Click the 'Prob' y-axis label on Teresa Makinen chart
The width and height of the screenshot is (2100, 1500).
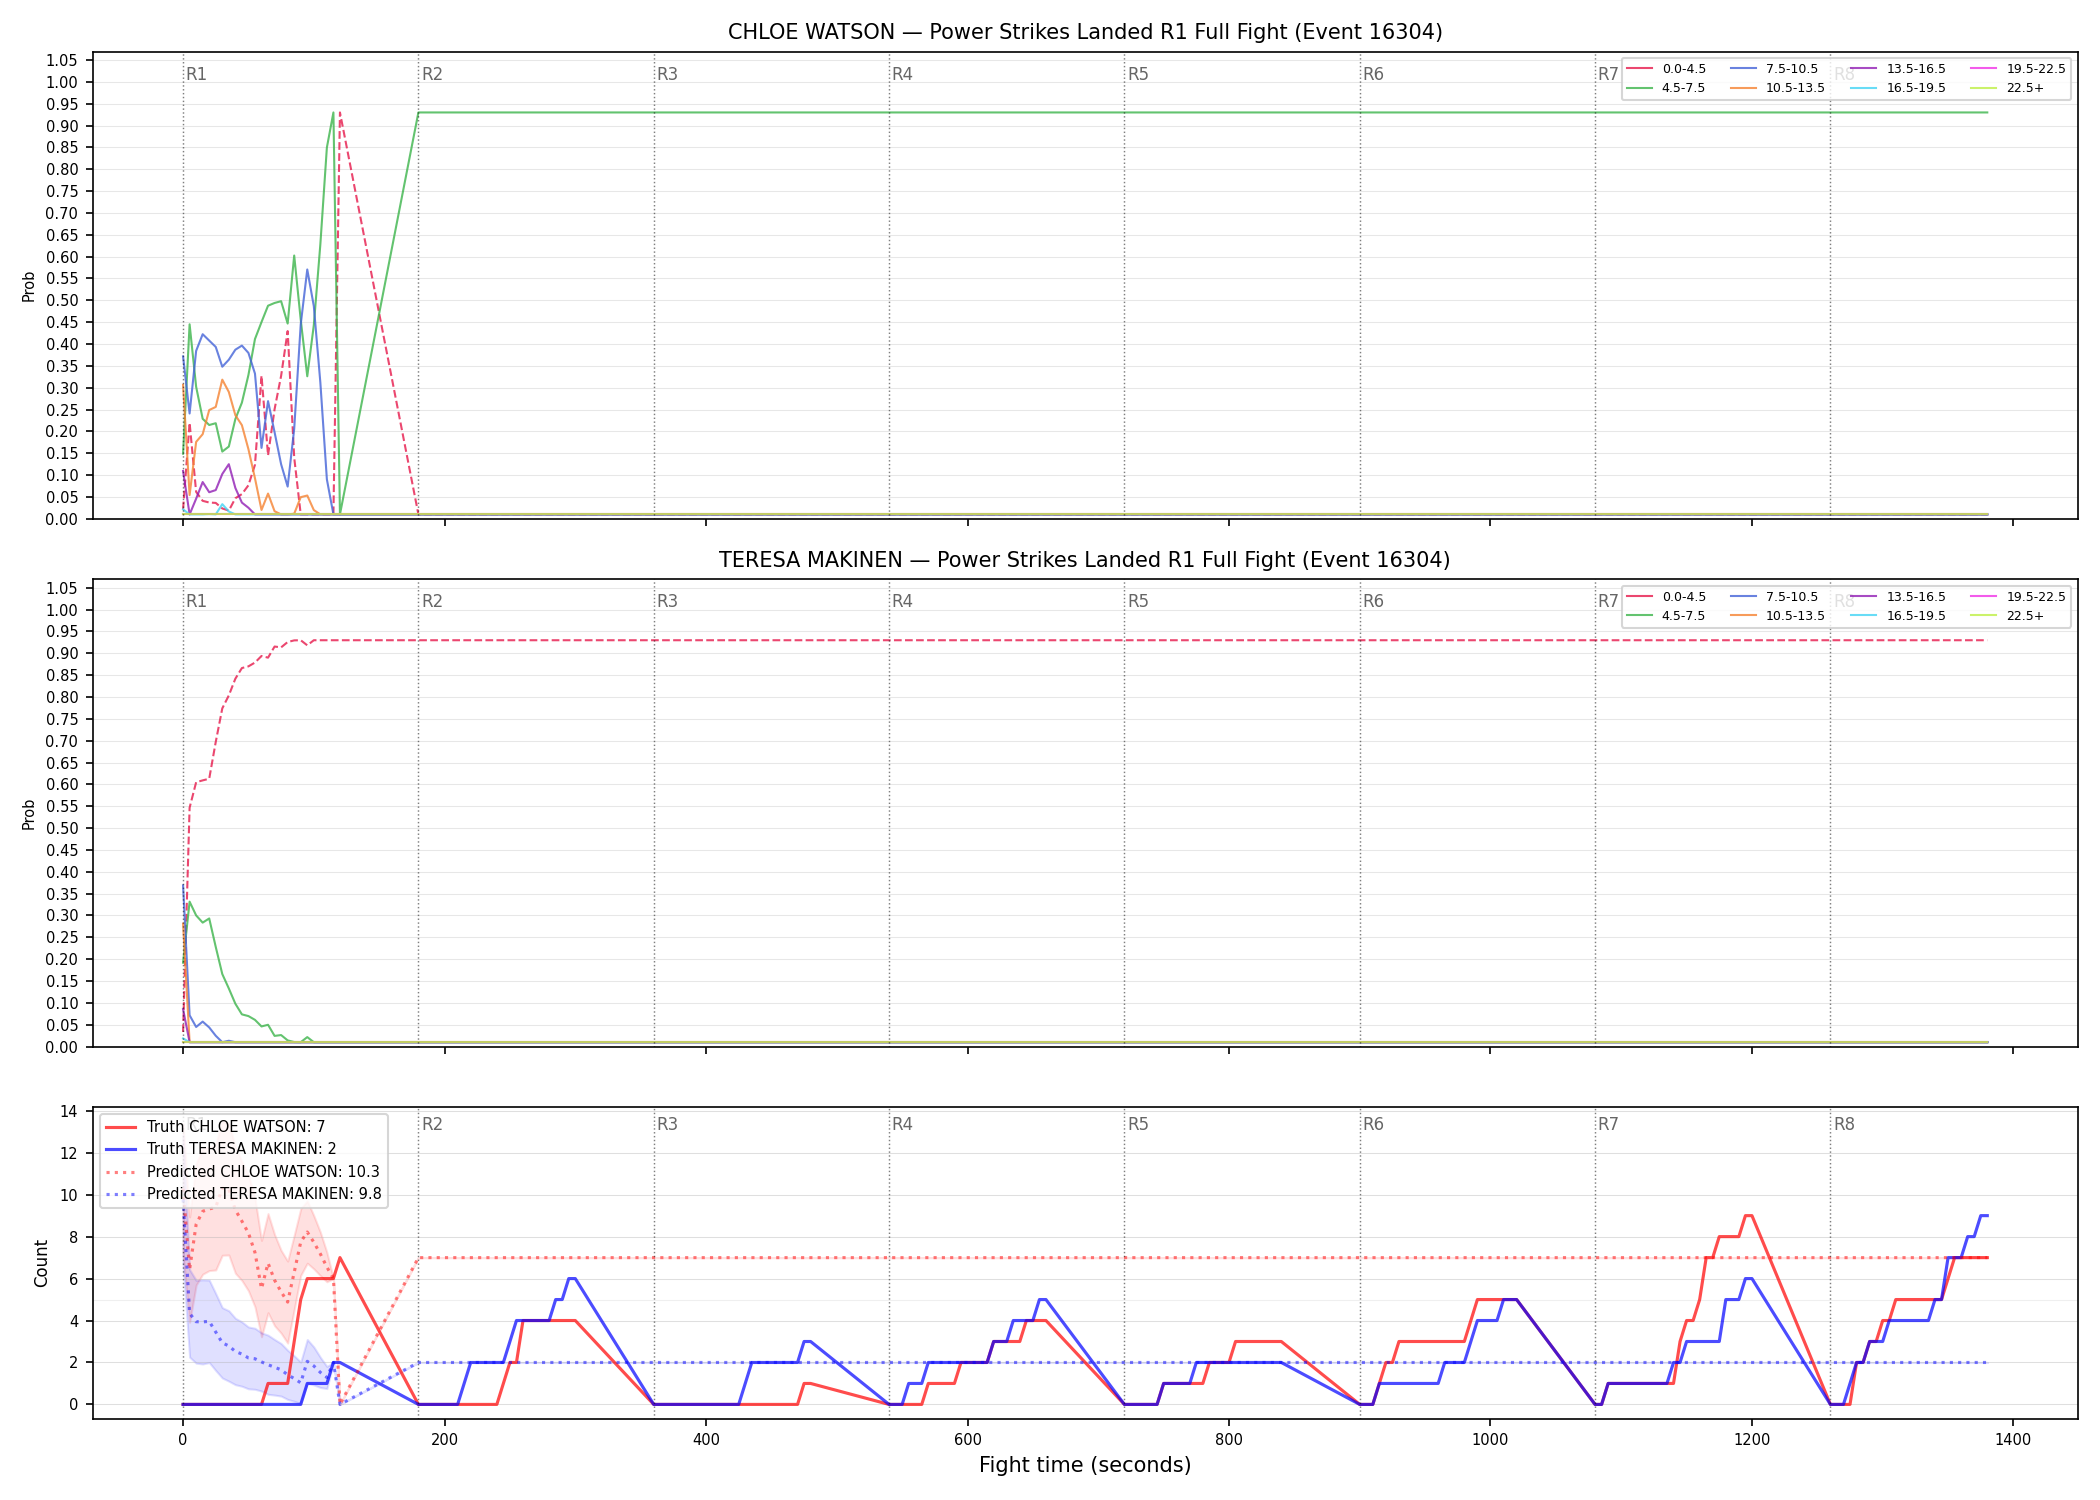pos(29,814)
